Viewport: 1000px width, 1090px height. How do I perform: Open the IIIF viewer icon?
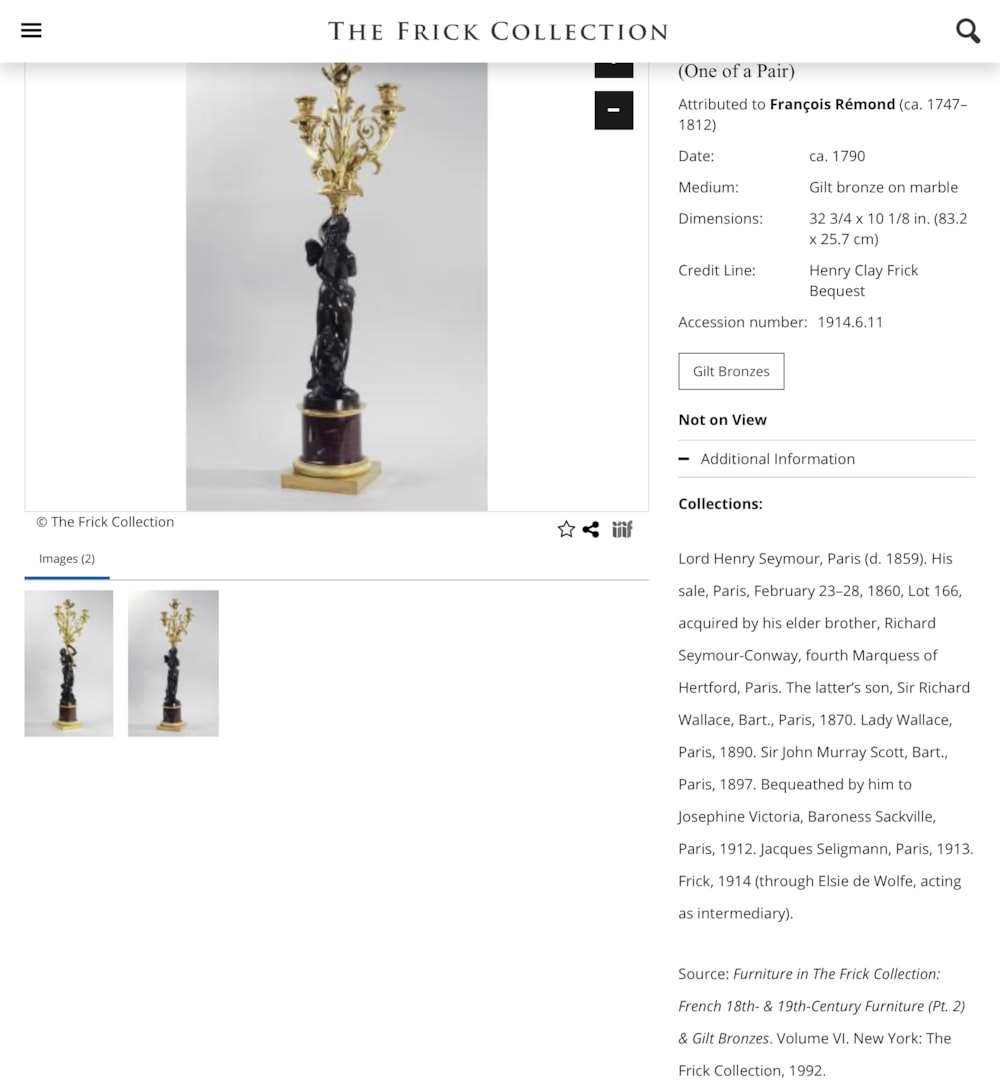click(622, 530)
